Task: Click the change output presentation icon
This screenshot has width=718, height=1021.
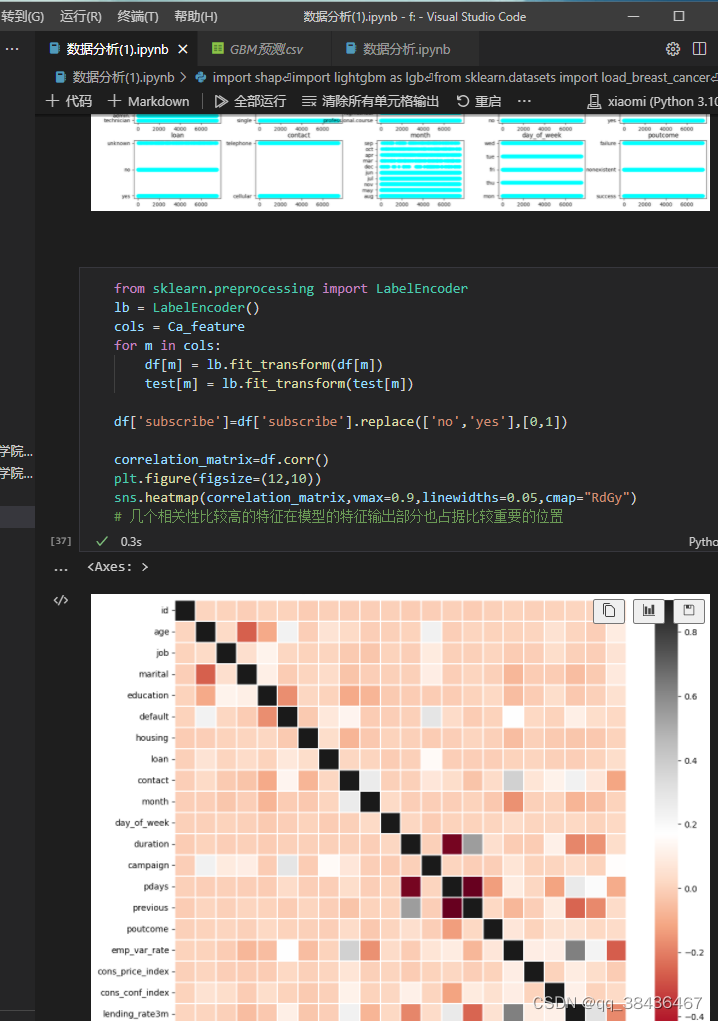Action: coord(61,600)
